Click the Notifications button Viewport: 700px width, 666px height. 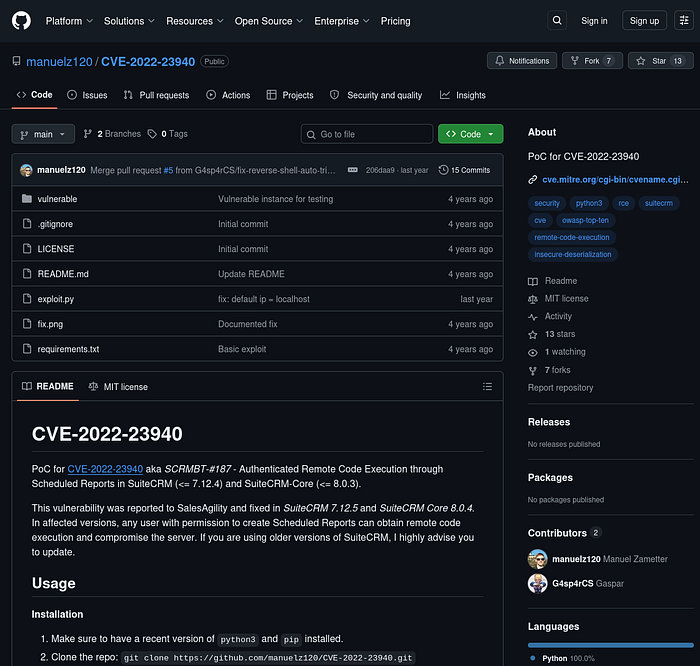(x=521, y=61)
